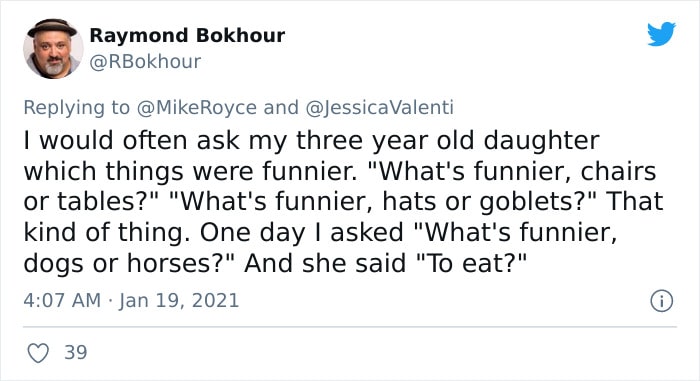The height and width of the screenshot is (381, 700).
Task: Click the '4:07 AM' time portion
Action: point(62,300)
